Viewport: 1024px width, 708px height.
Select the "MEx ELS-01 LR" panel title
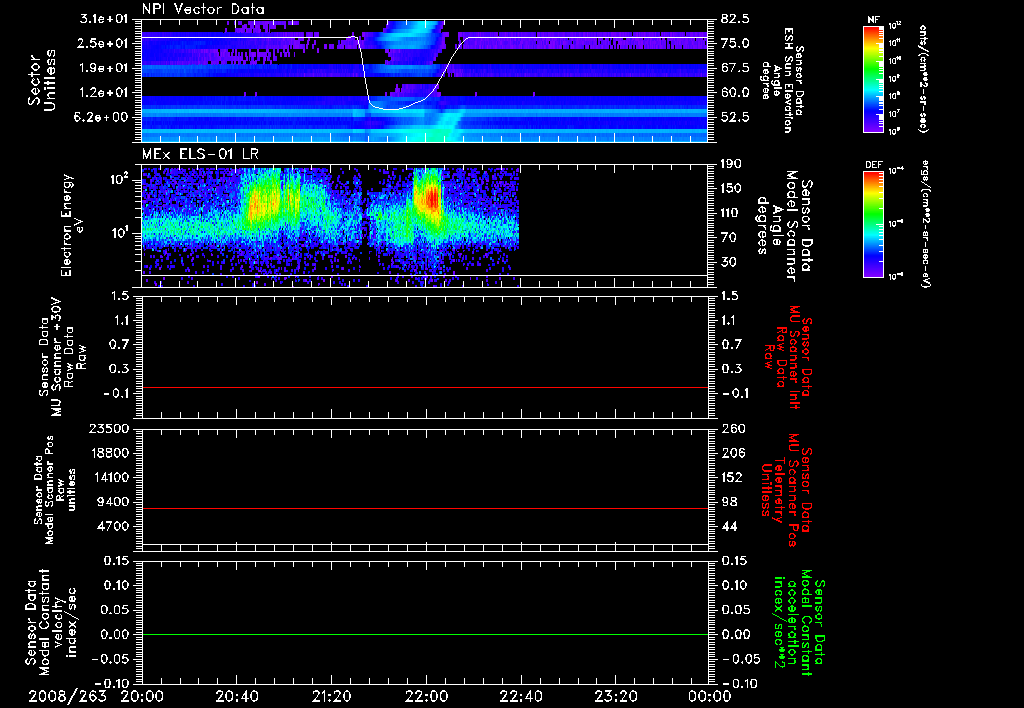199,155
